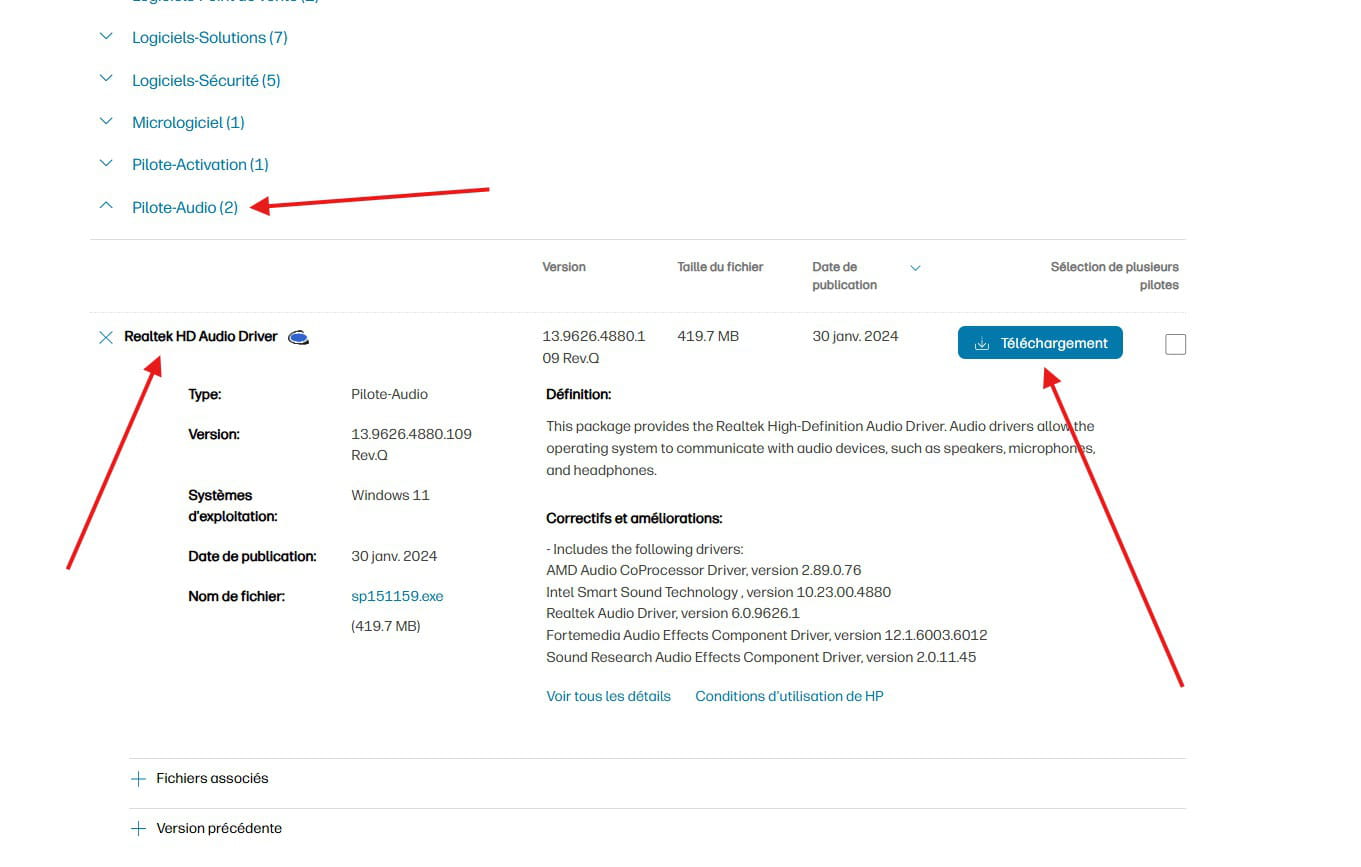Click the Taille du fichier column header
This screenshot has width=1361, height=867.
pyautogui.click(x=720, y=267)
